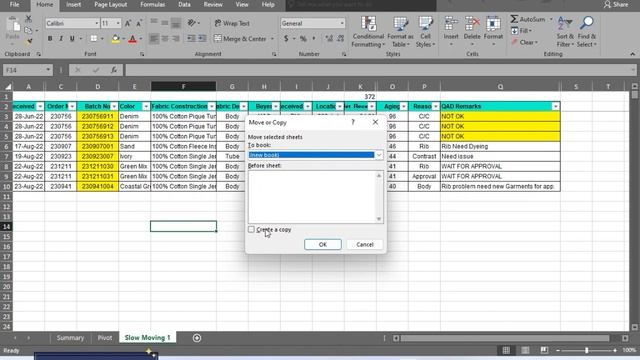
Task: Open Format as Table
Action: 400,32
